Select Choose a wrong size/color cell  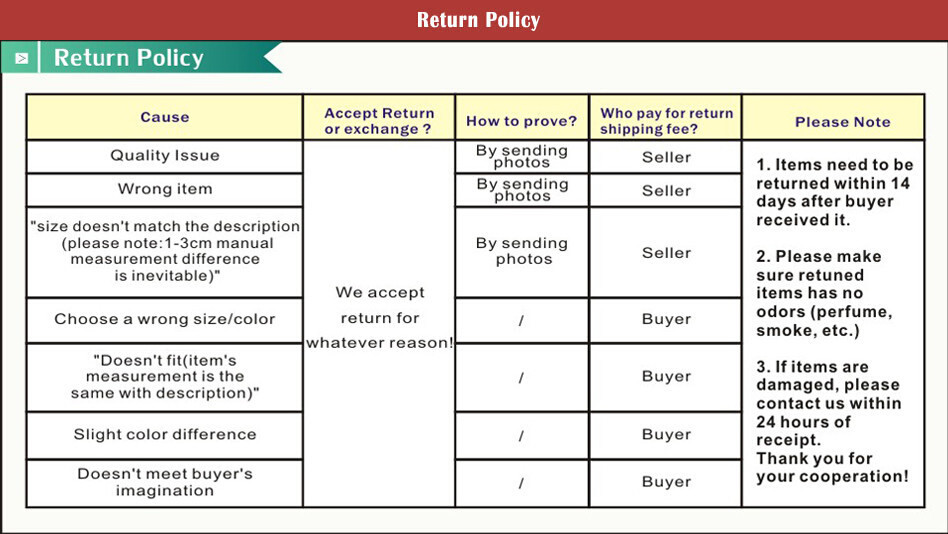click(x=165, y=319)
